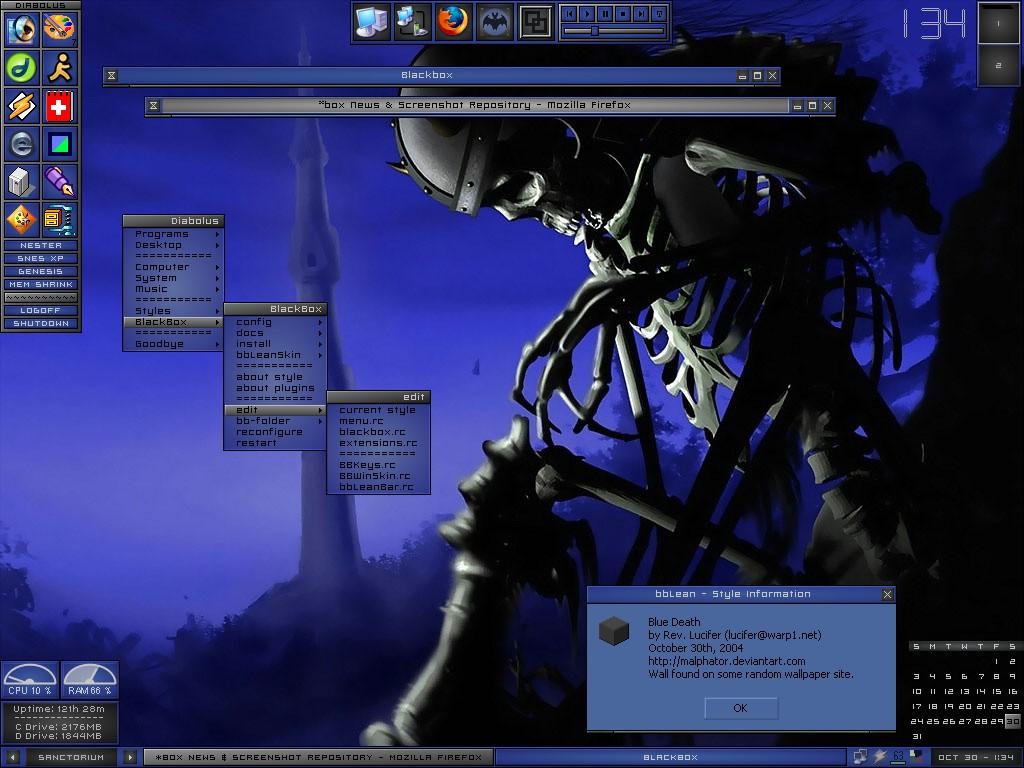Expand the Programs submenu
The height and width of the screenshot is (768, 1024).
click(x=174, y=234)
